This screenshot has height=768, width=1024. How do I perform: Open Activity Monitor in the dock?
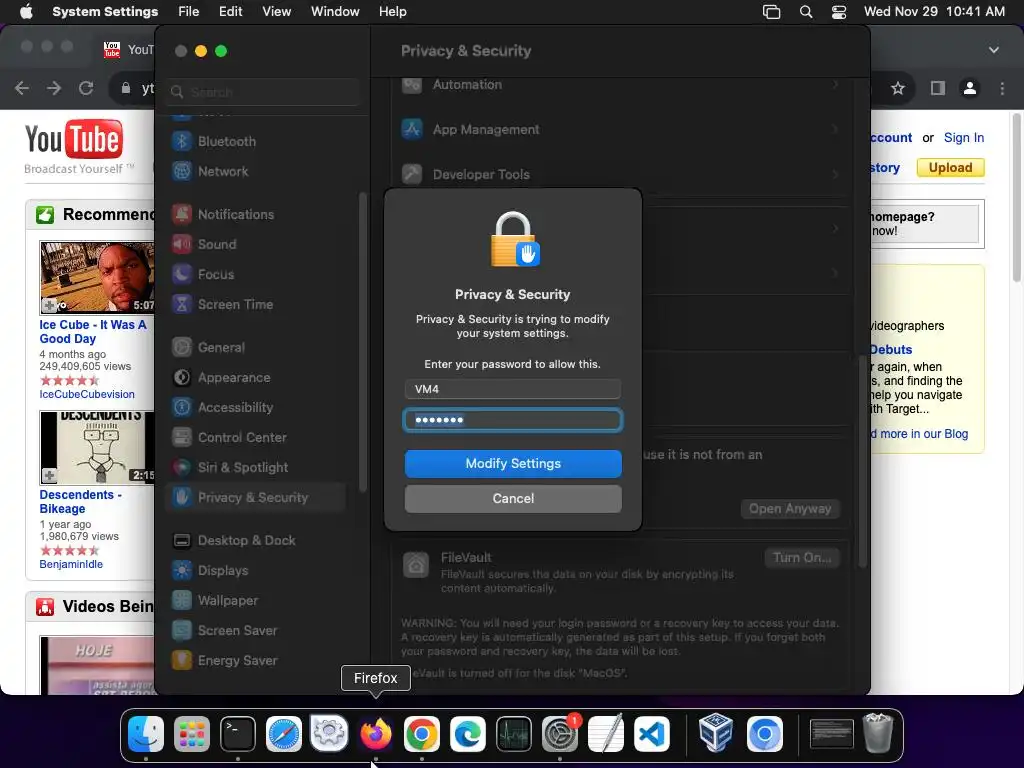click(x=514, y=733)
